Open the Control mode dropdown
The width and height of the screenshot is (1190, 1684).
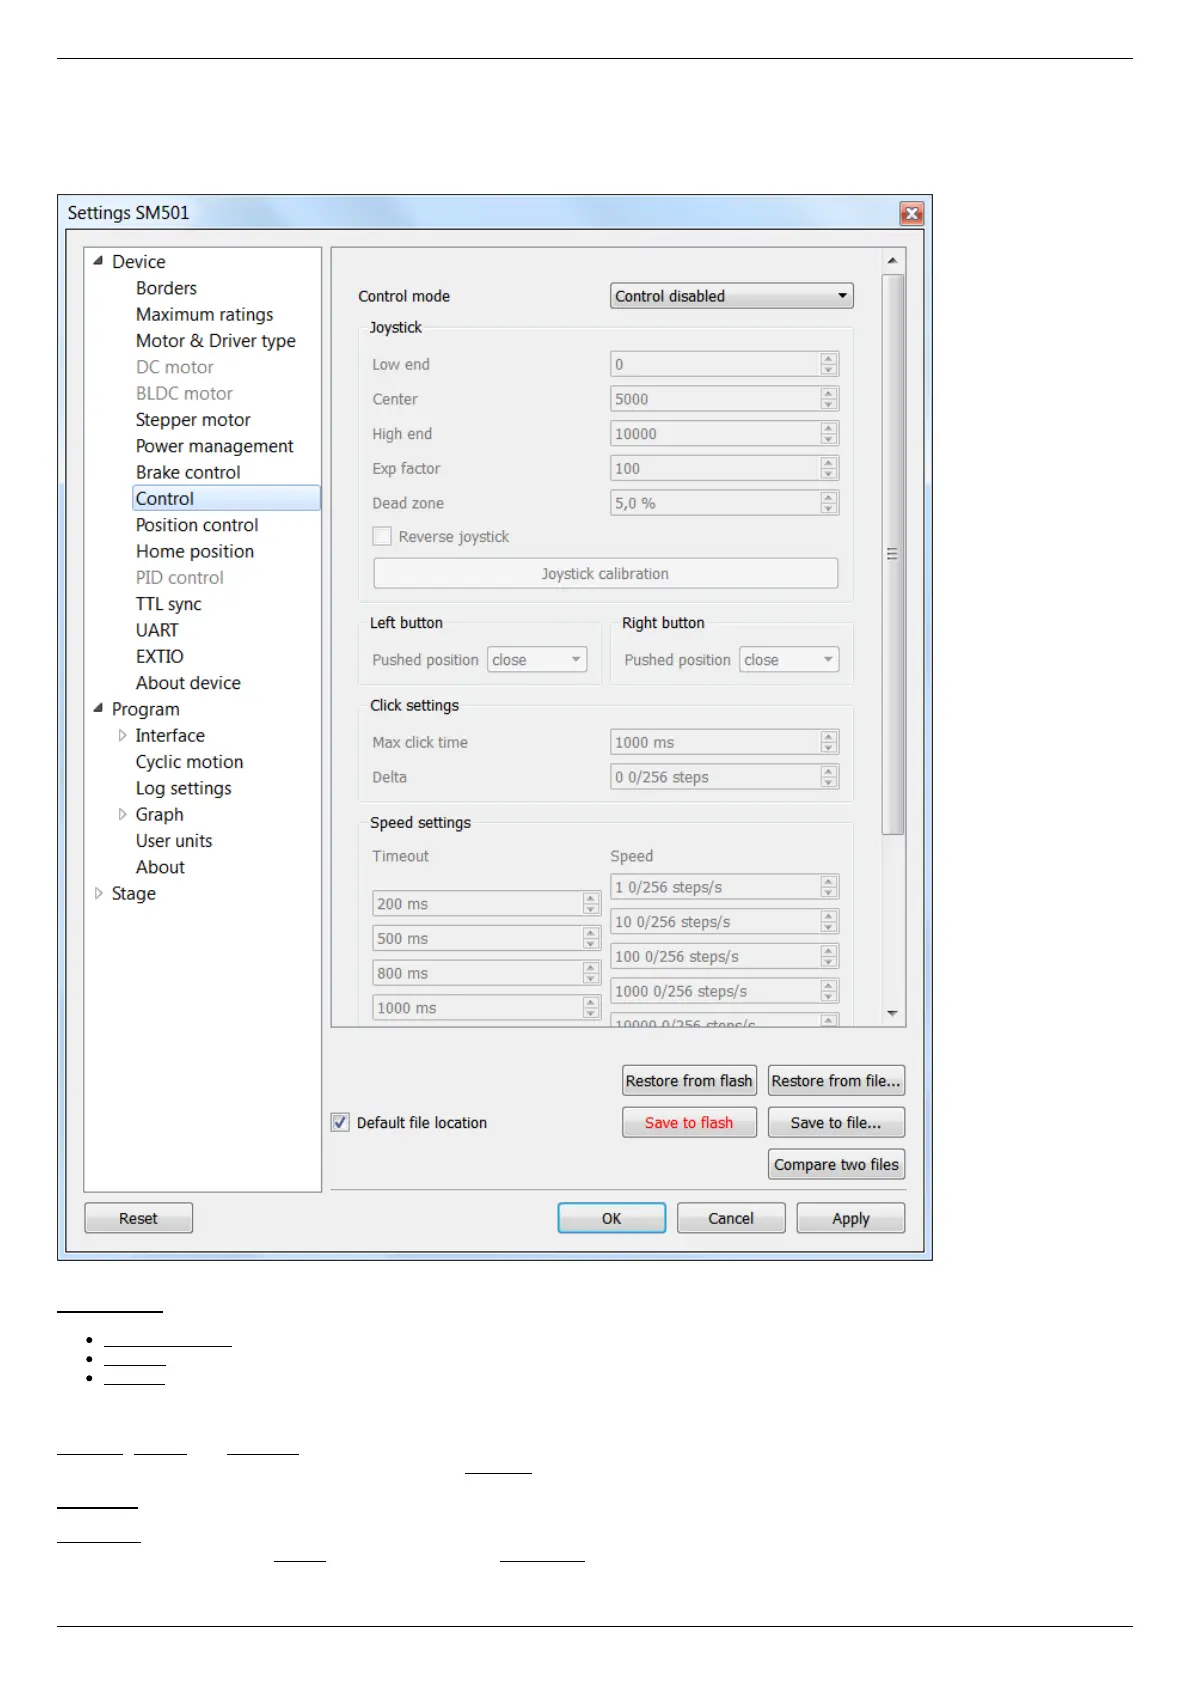pyautogui.click(x=731, y=296)
